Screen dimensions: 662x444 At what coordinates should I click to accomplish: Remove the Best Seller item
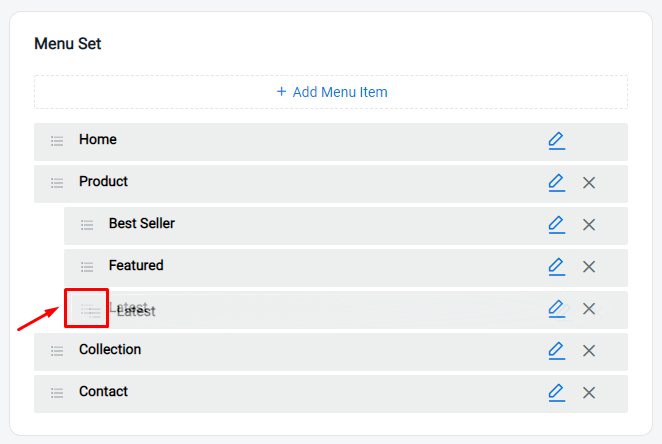click(x=589, y=225)
